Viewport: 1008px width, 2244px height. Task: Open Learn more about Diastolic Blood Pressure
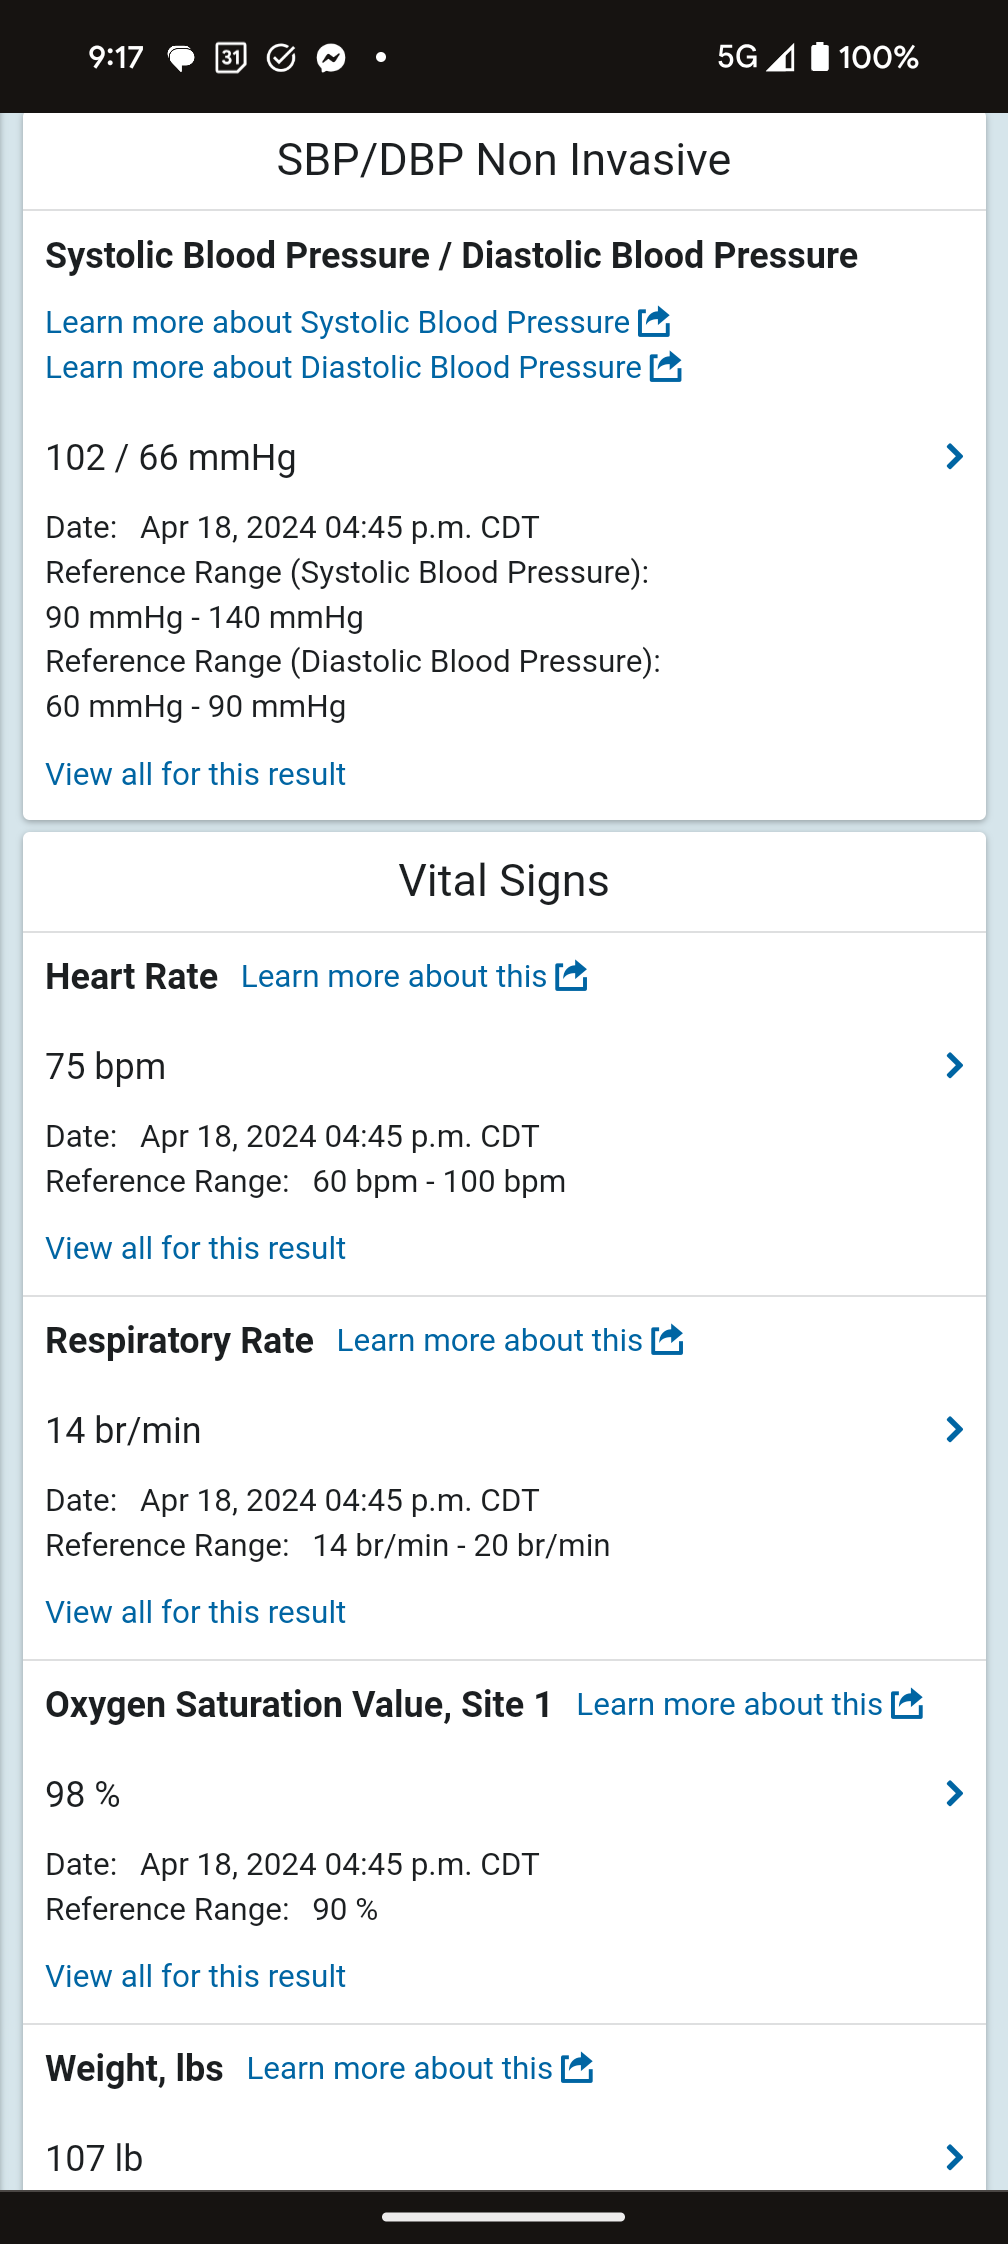pos(343,367)
